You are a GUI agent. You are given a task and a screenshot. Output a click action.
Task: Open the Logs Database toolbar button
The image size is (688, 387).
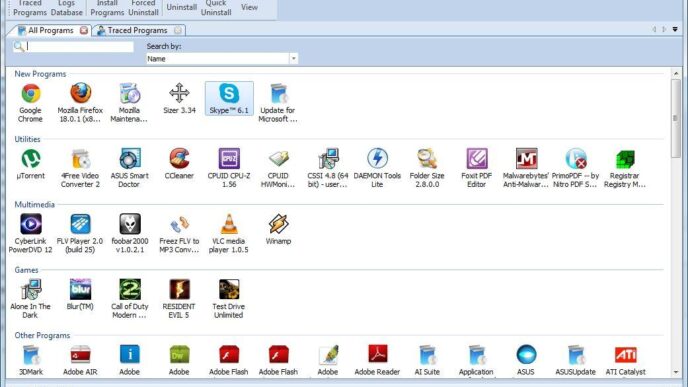click(66, 8)
